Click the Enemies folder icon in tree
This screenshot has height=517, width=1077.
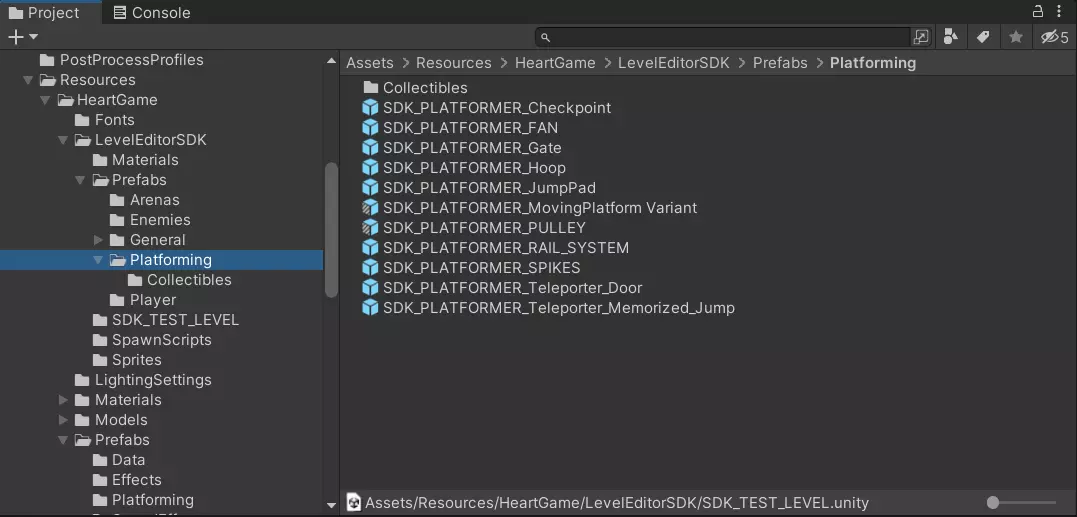(117, 220)
